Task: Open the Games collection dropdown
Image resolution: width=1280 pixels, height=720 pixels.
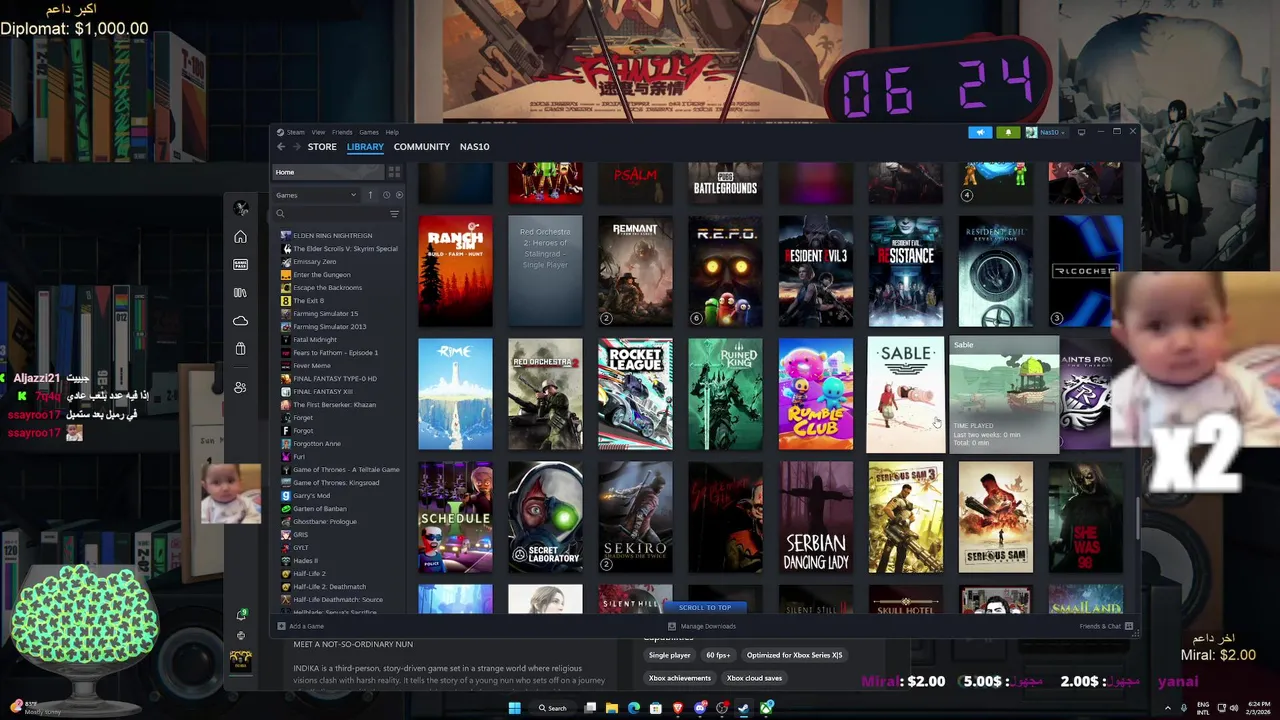Action: tap(316, 195)
